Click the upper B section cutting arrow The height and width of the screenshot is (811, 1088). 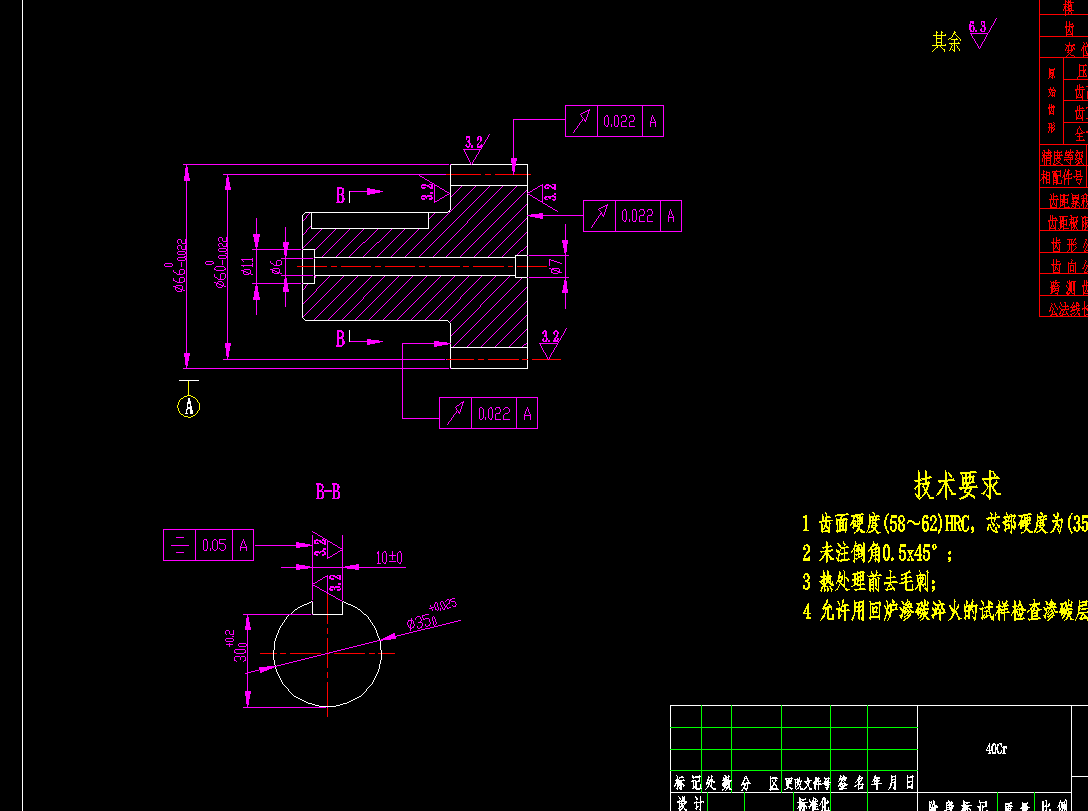pos(359,195)
